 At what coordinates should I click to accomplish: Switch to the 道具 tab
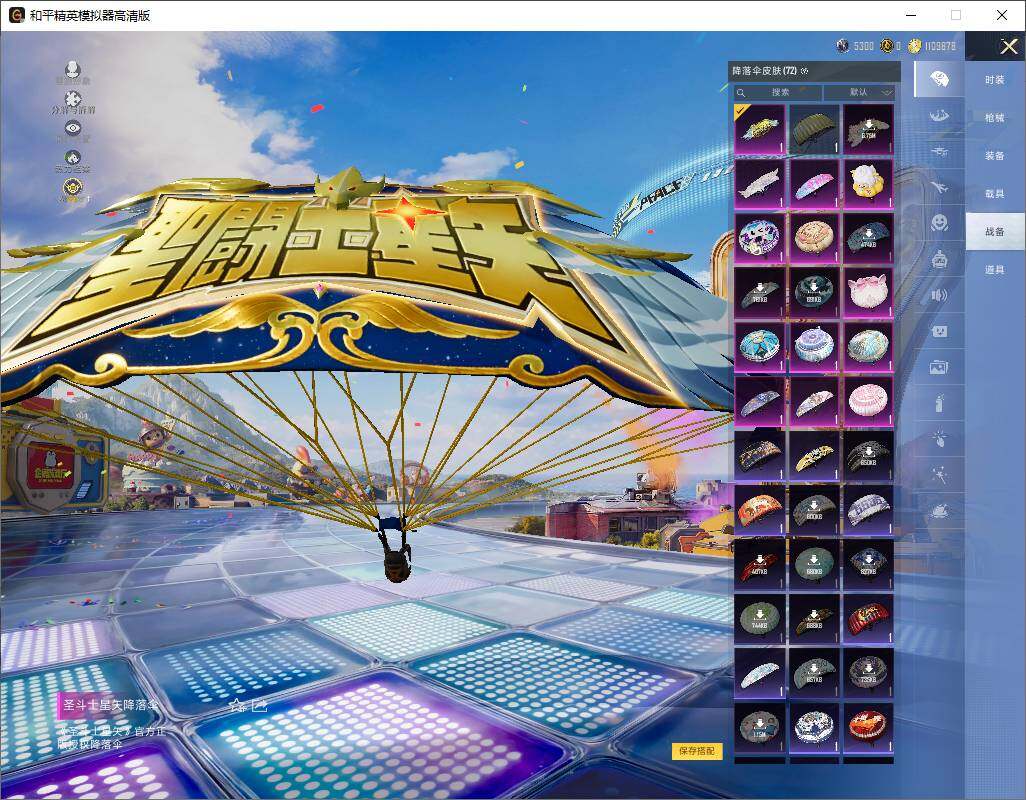(995, 270)
